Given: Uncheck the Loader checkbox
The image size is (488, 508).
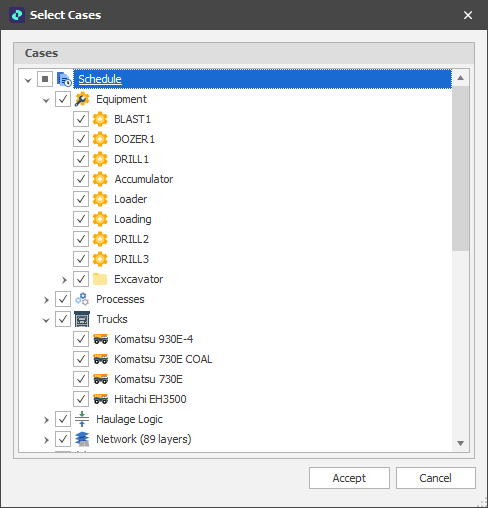Looking at the screenshot, I should pyautogui.click(x=81, y=199).
